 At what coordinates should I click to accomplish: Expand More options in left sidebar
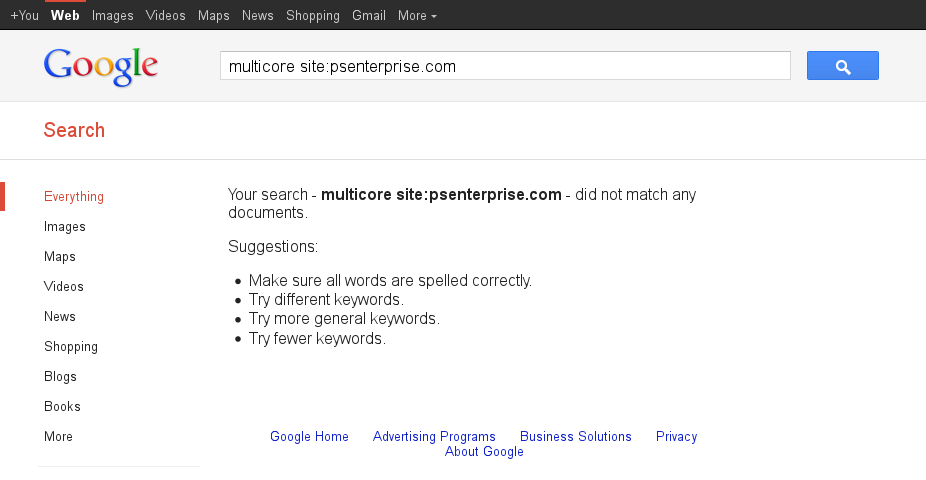[58, 437]
